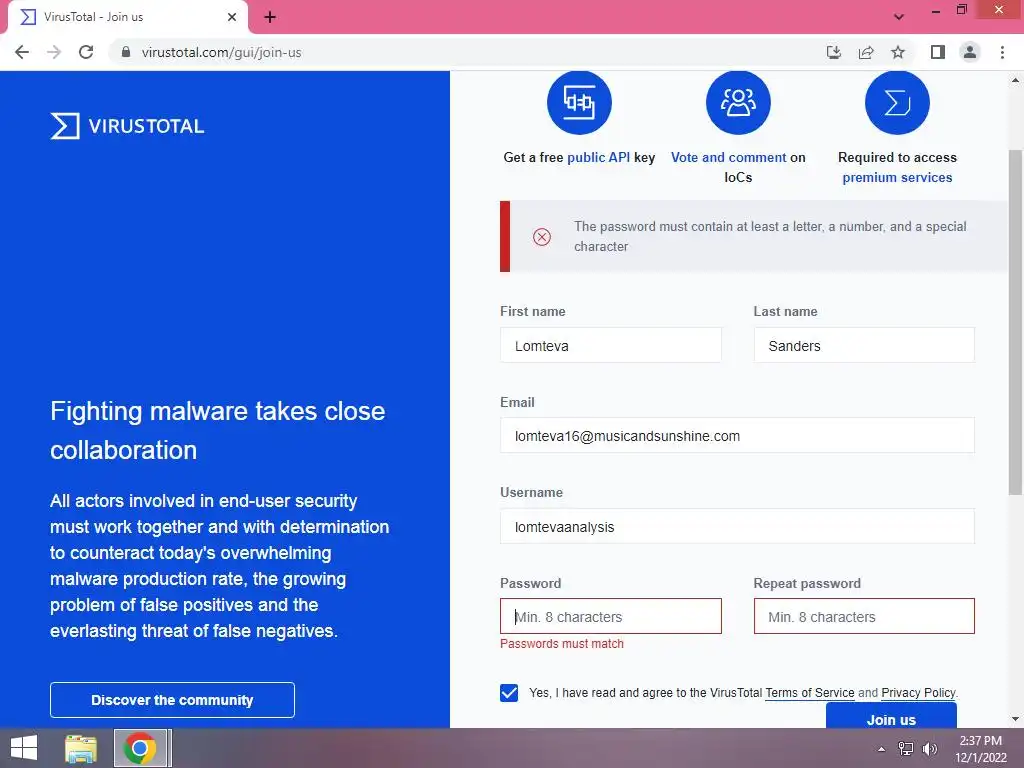Click the volume speaker tray icon
This screenshot has width=1024, height=768.
(x=929, y=749)
